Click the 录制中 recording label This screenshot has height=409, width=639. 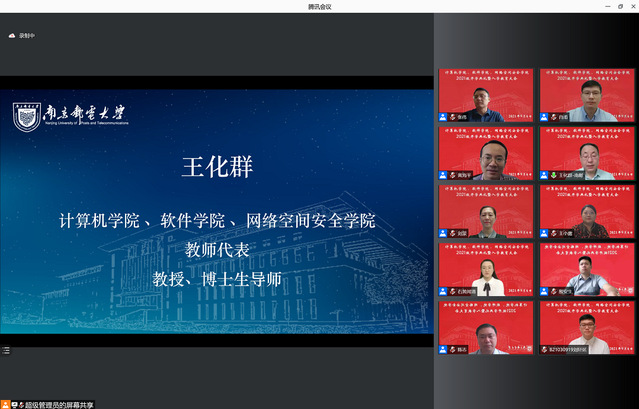[27, 36]
